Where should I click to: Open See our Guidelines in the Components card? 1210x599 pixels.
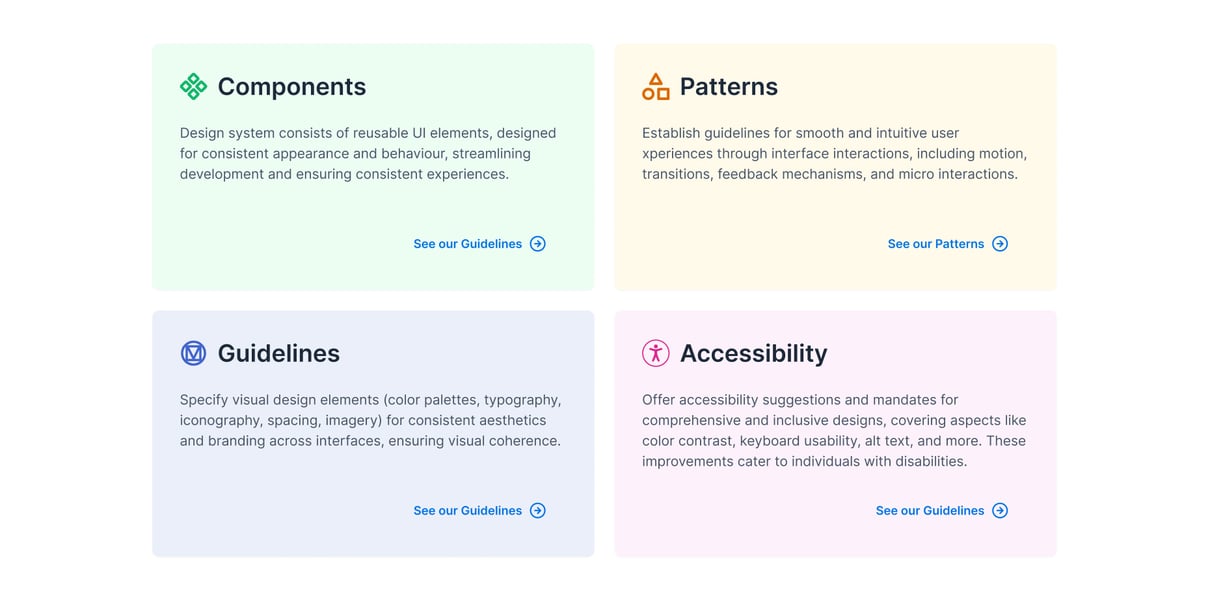[x=467, y=243]
